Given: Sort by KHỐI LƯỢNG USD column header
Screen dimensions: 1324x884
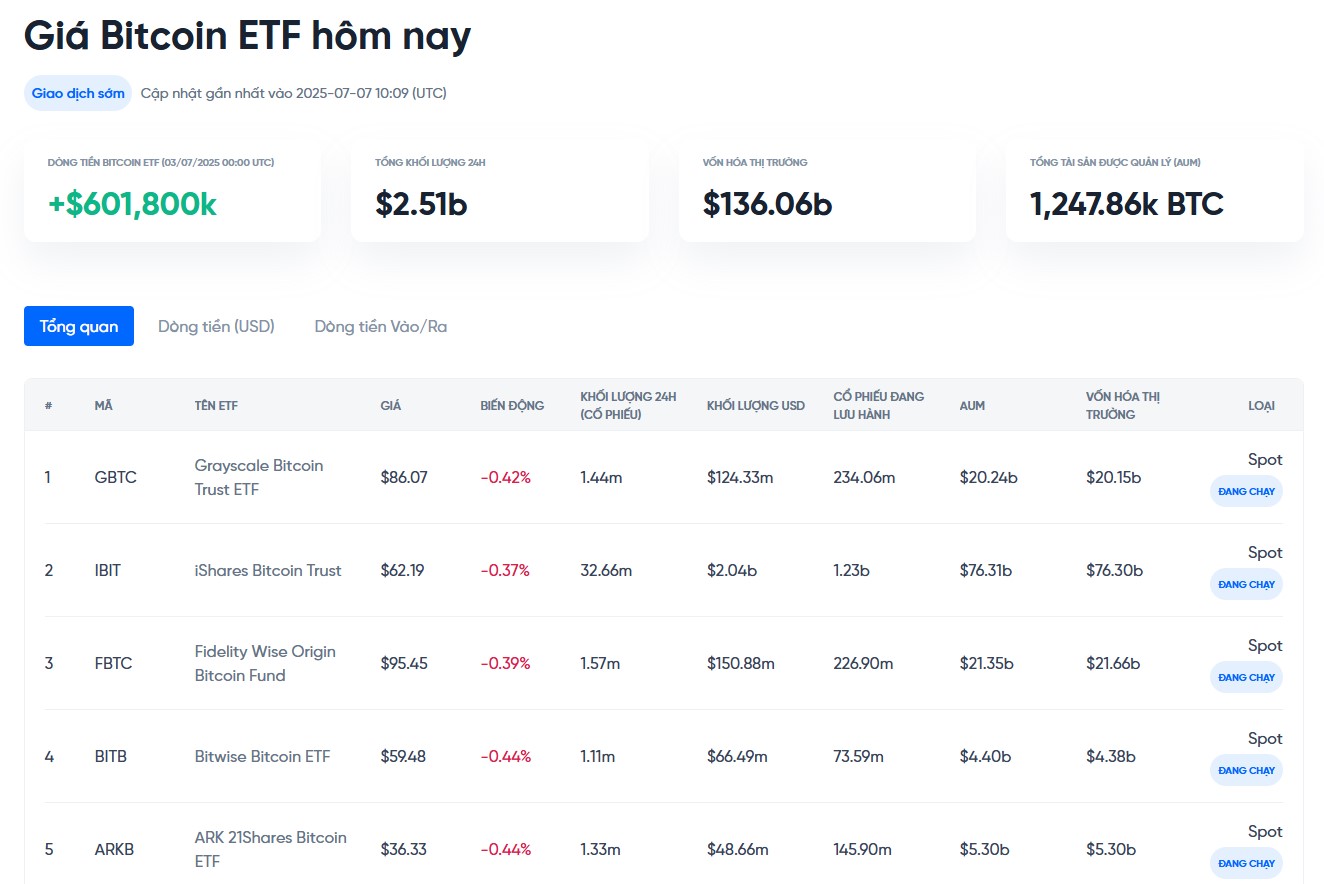Looking at the screenshot, I should [756, 406].
